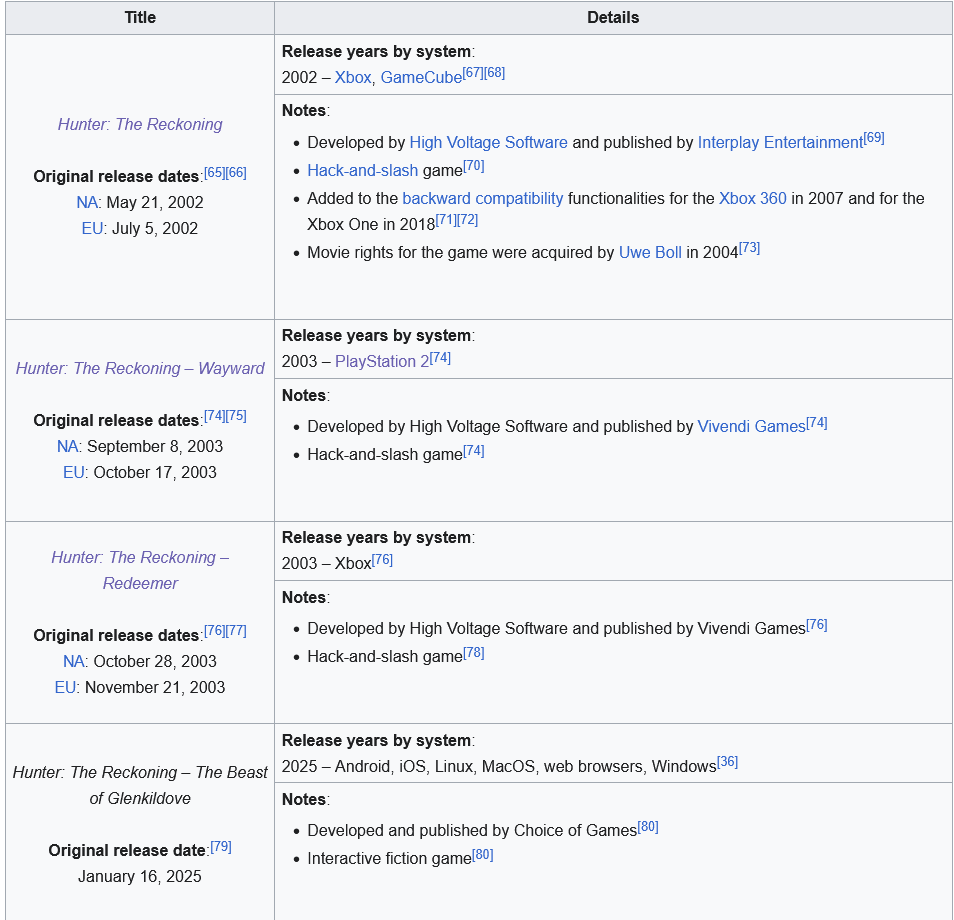Click the Details column header
Screen dimensions: 954x920
coord(613,18)
